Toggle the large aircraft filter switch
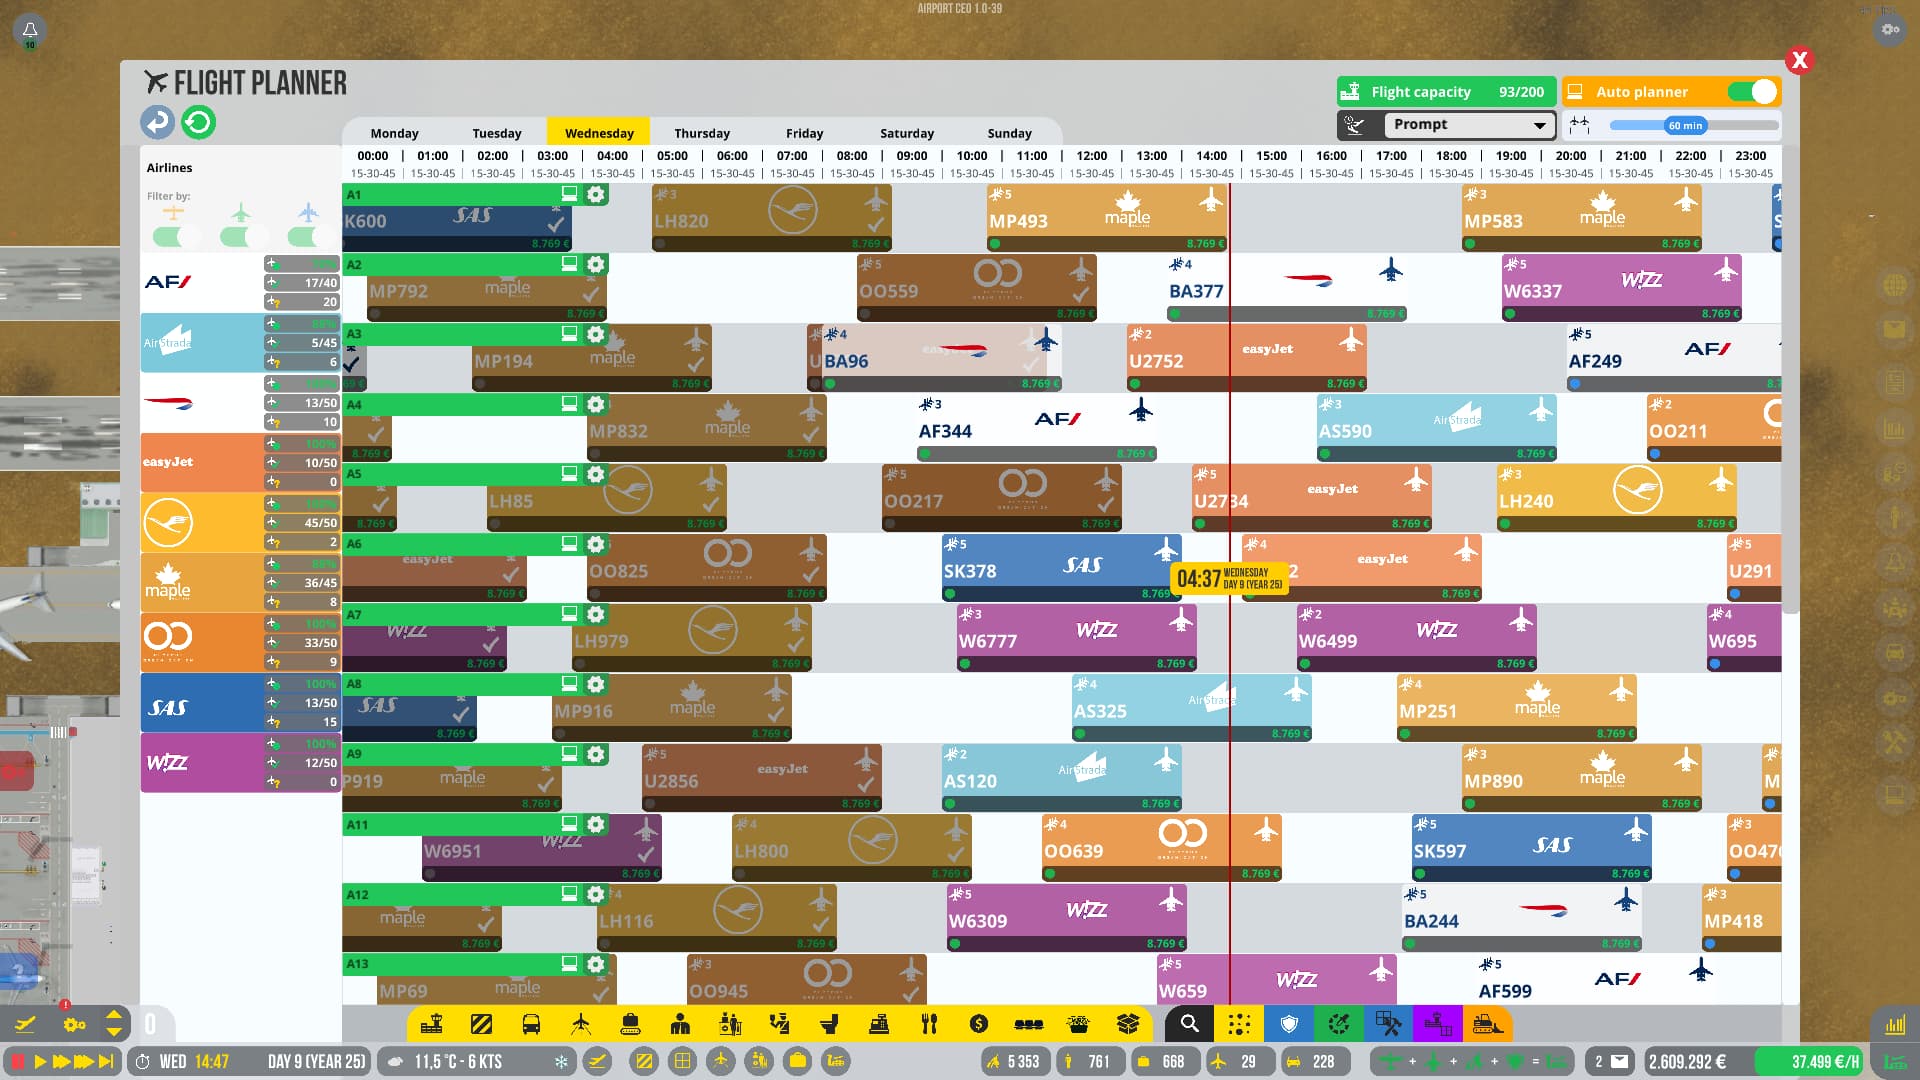This screenshot has height=1080, width=1920. click(x=311, y=237)
